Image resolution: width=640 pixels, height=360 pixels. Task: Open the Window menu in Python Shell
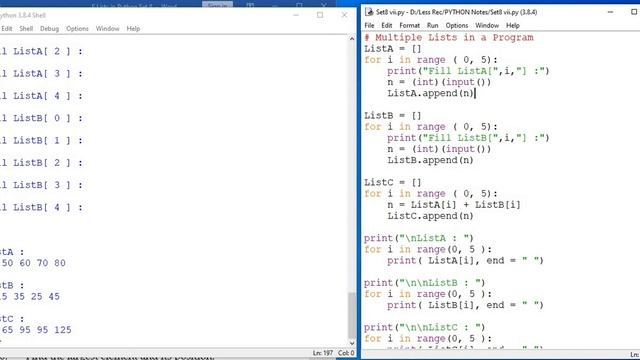(107, 29)
